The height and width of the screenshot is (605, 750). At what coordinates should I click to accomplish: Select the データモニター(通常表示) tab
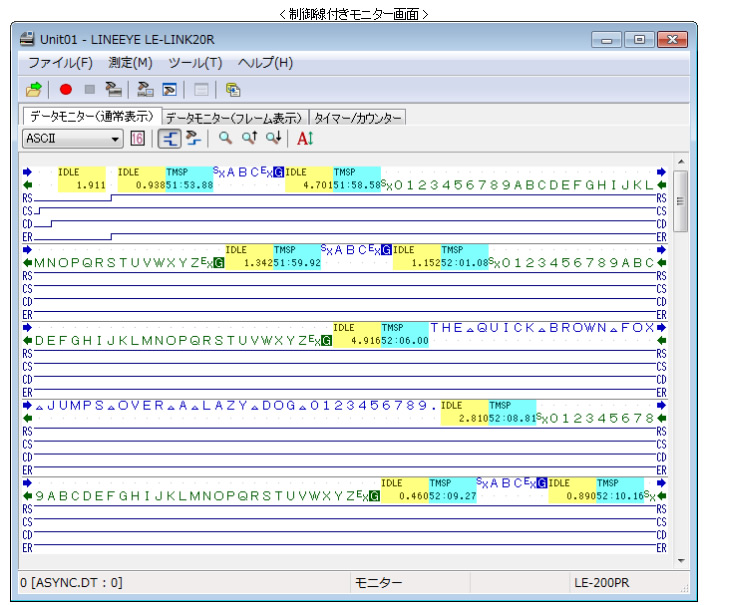pyautogui.click(x=91, y=117)
